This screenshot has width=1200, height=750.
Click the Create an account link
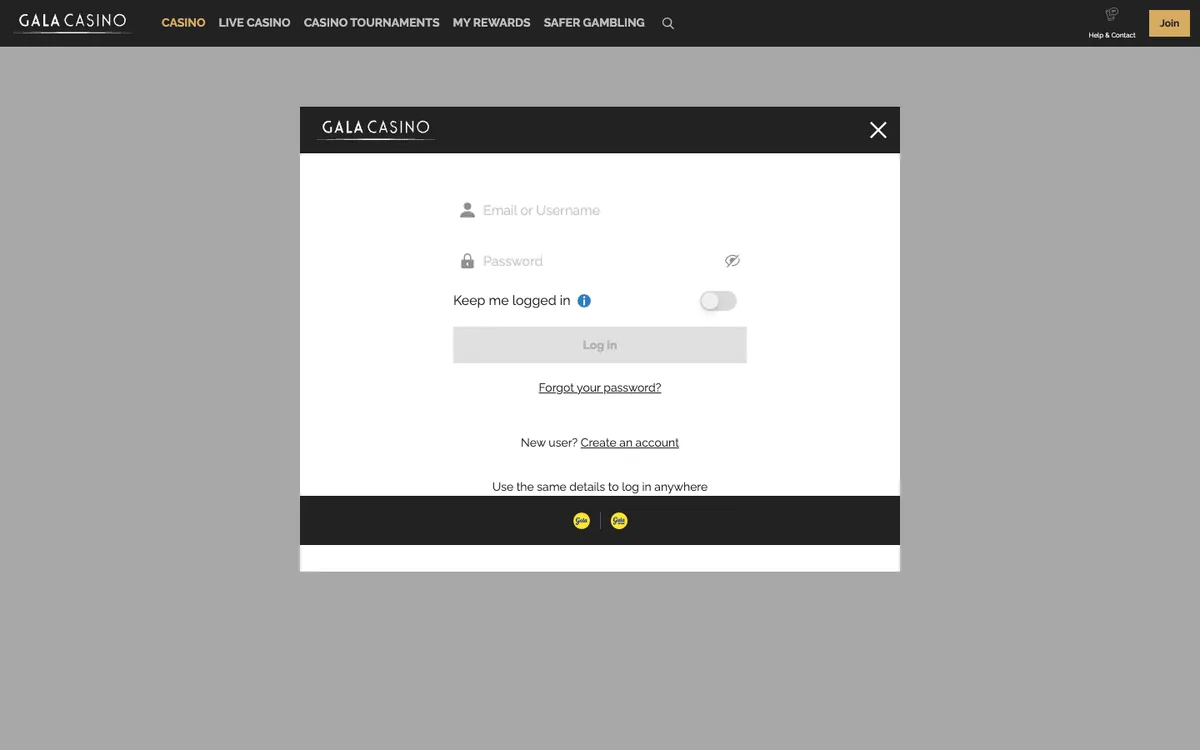pos(630,443)
